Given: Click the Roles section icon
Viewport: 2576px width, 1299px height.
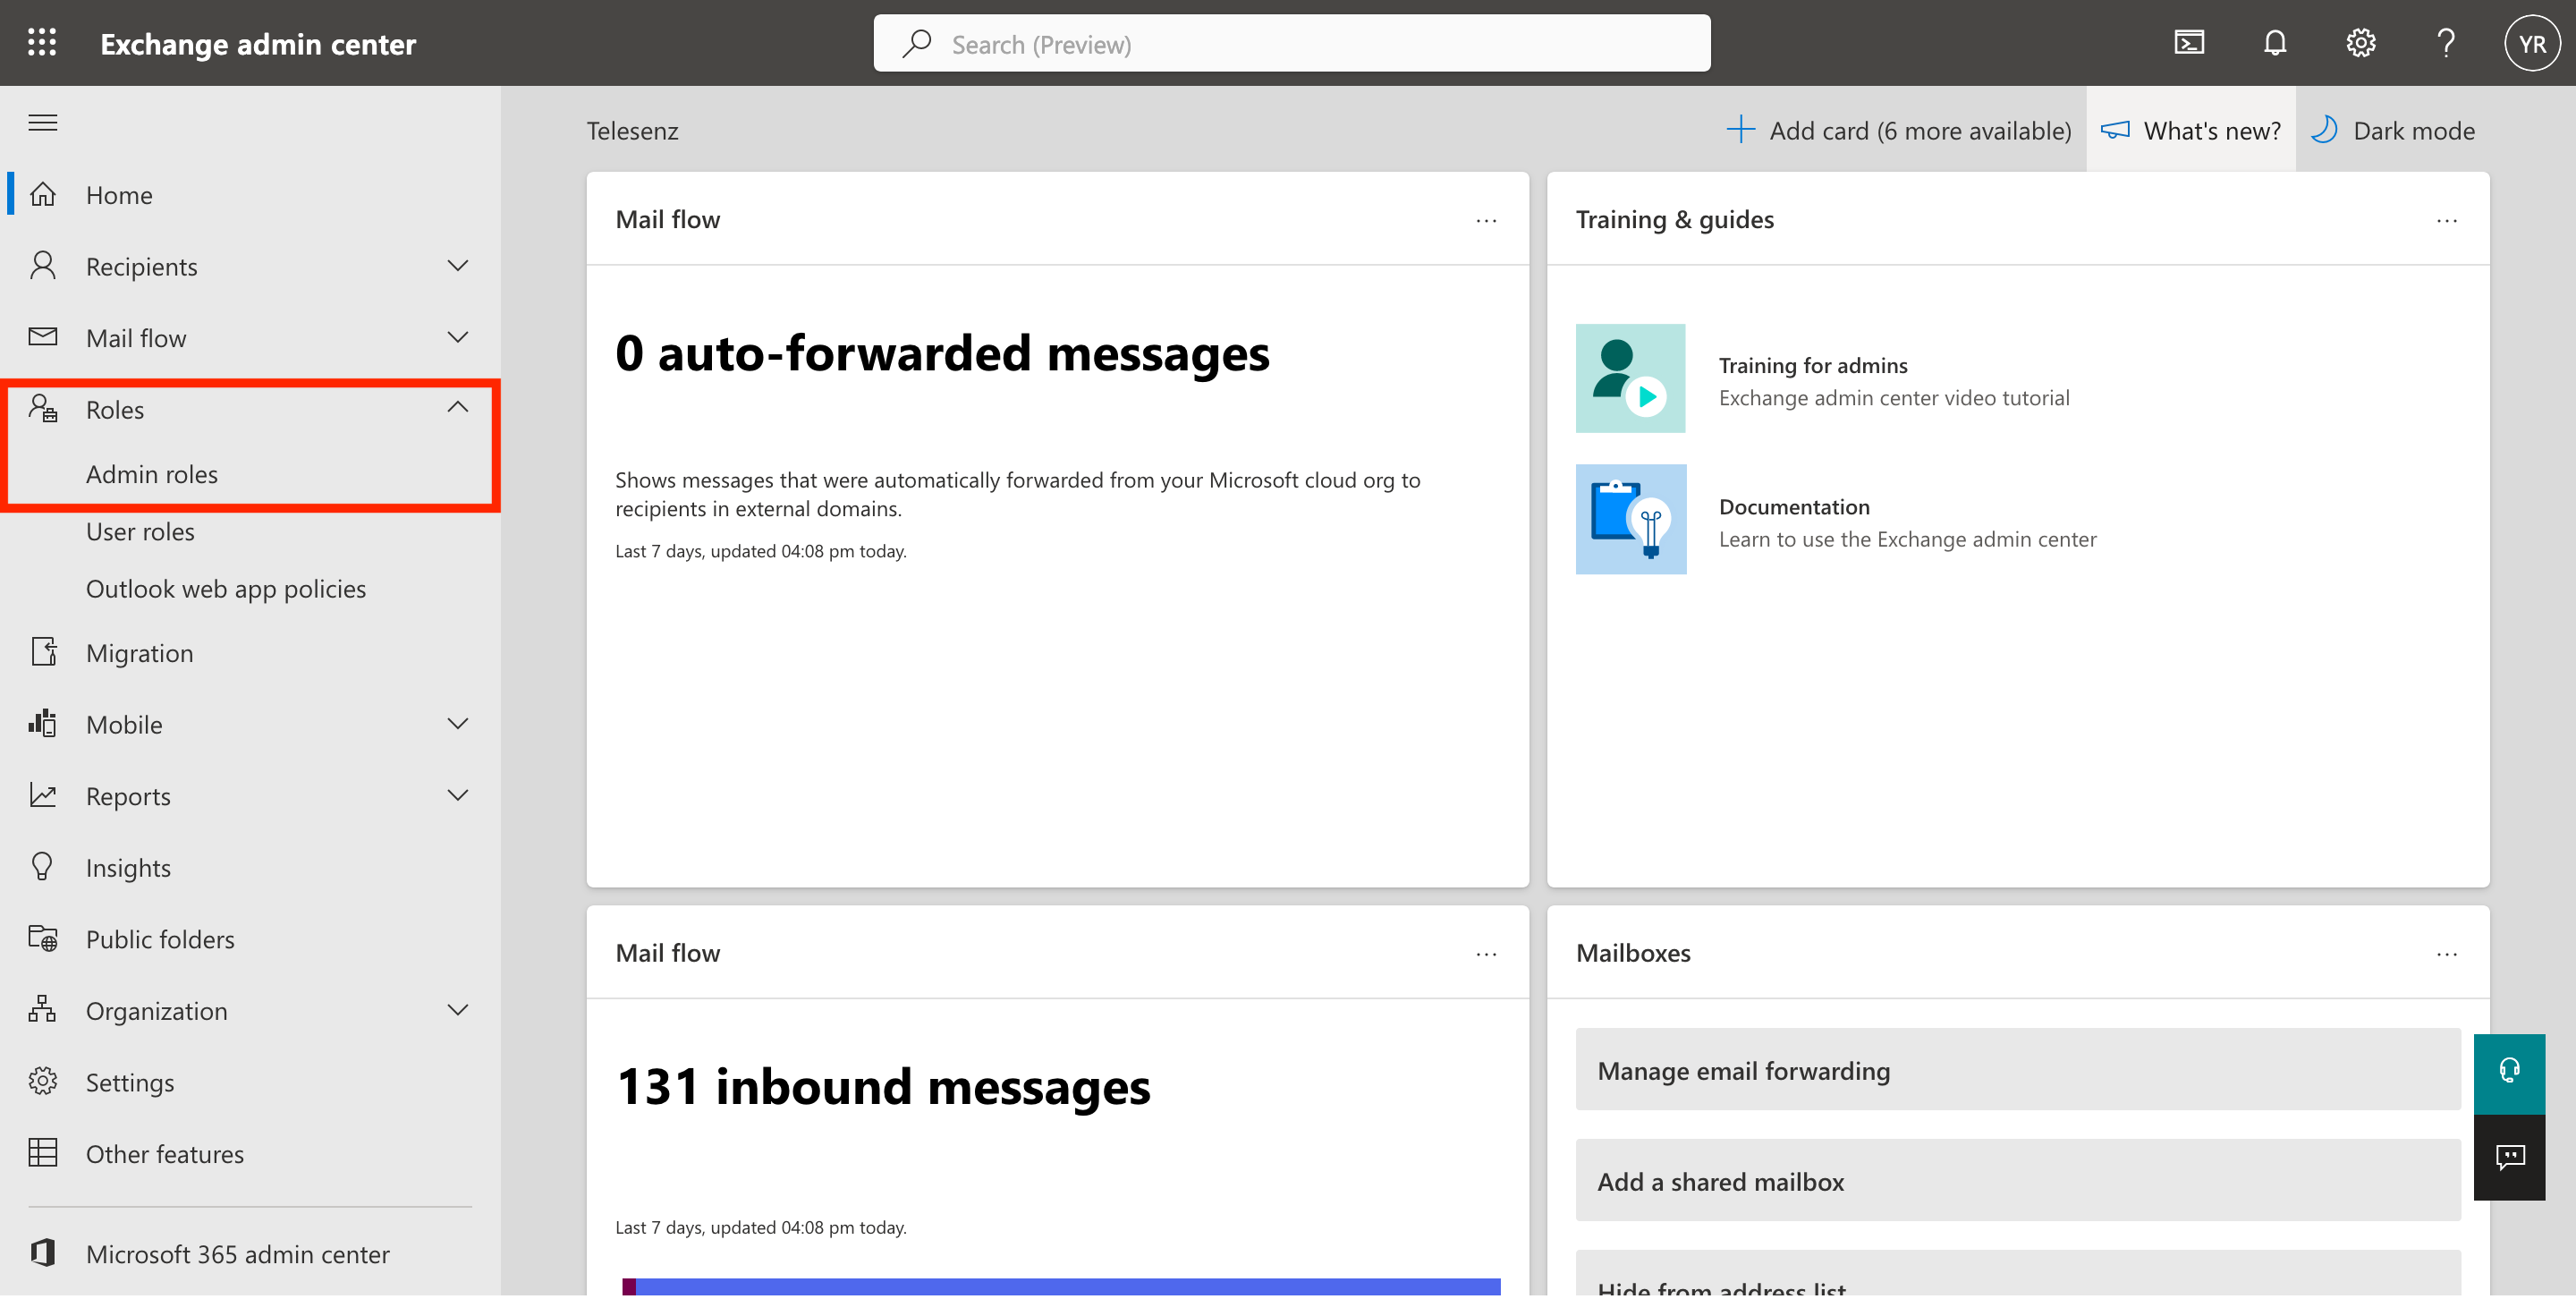Looking at the screenshot, I should (45, 408).
